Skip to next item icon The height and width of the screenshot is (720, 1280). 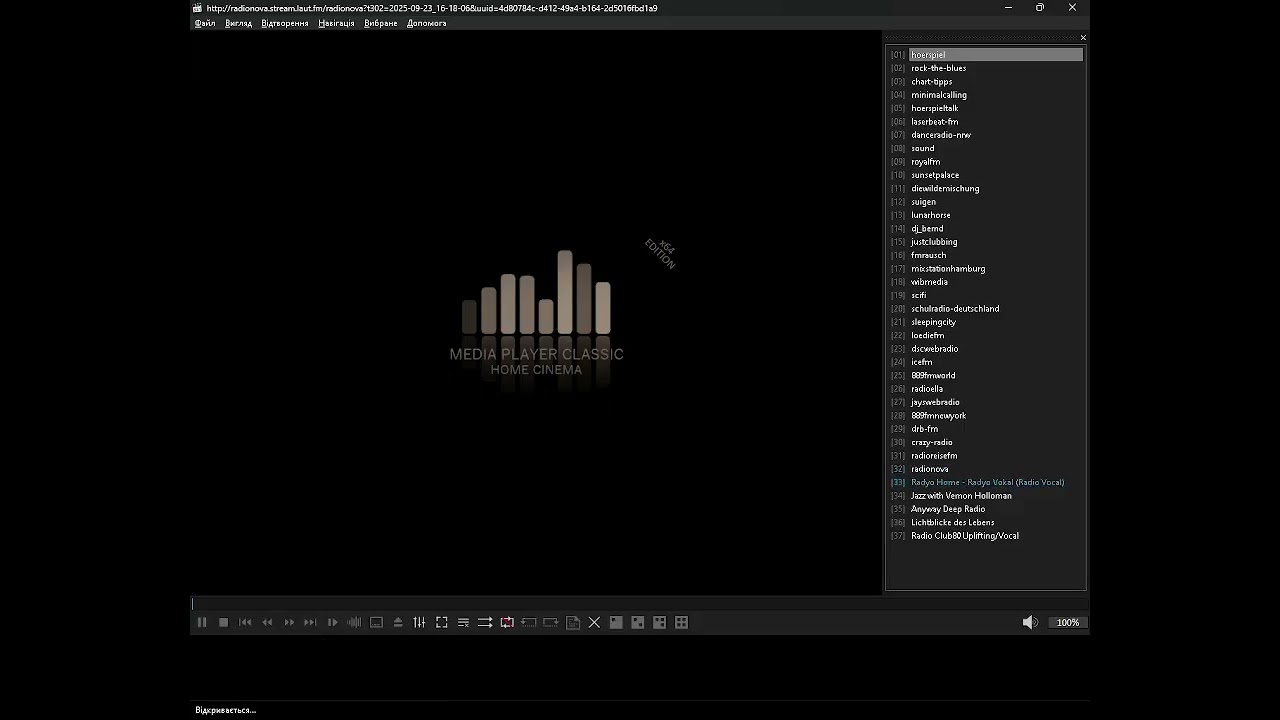(x=310, y=622)
